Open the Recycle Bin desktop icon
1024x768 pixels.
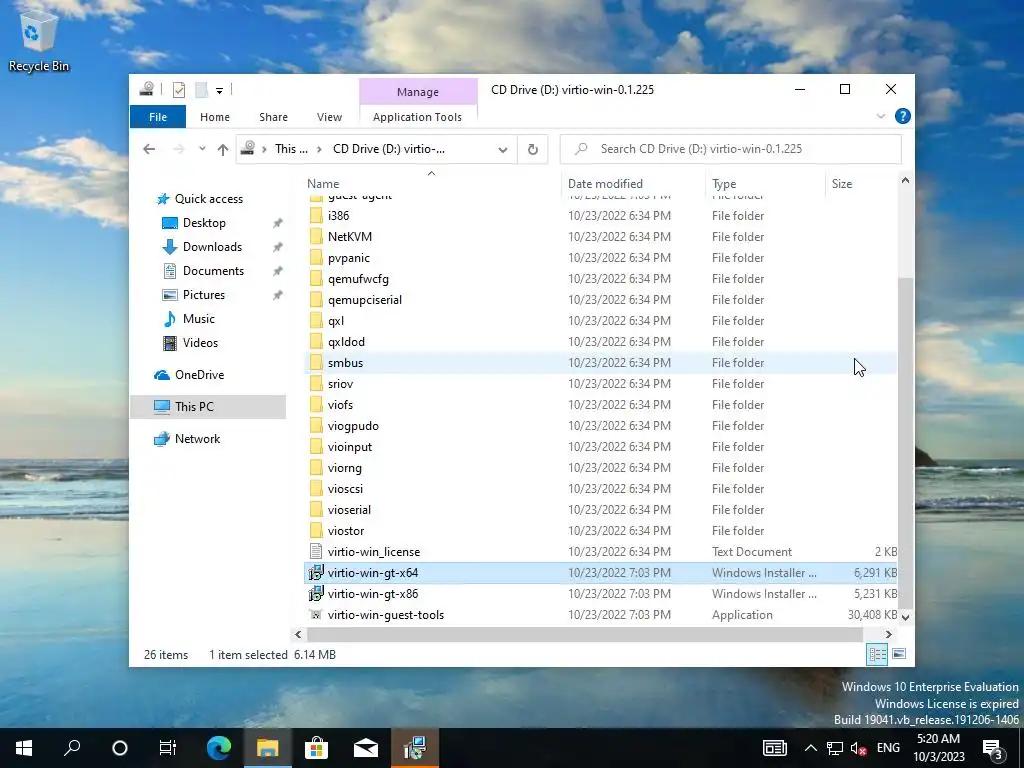pyautogui.click(x=39, y=40)
